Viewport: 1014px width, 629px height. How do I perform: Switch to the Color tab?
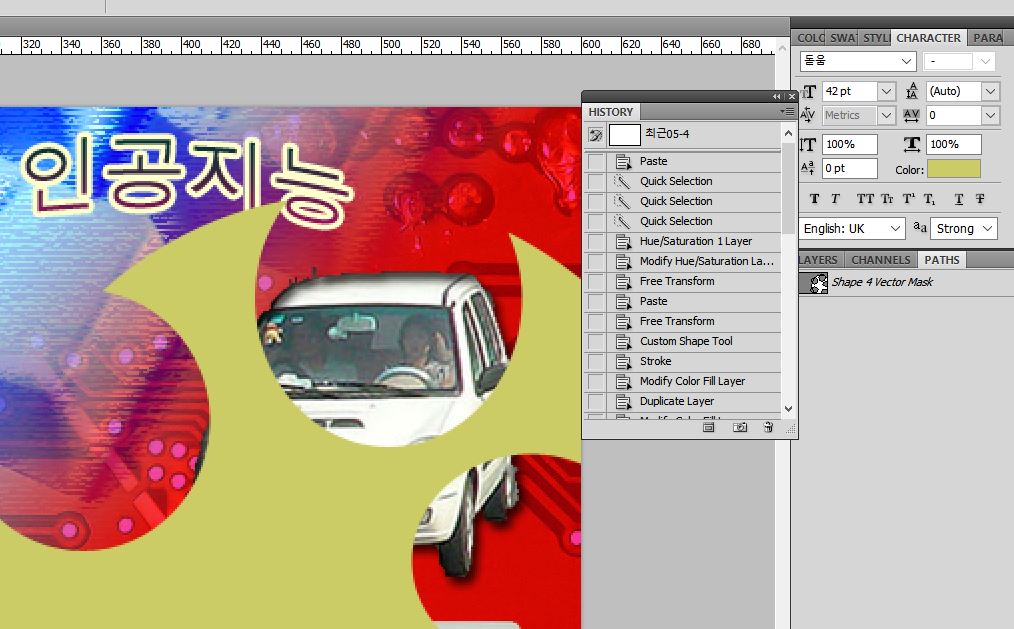click(x=810, y=38)
